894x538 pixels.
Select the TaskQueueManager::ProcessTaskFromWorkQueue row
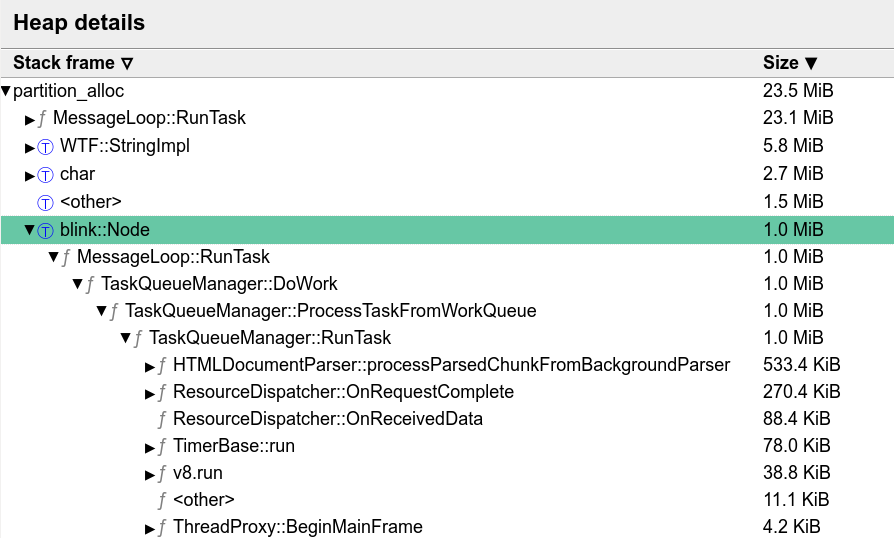click(x=330, y=311)
